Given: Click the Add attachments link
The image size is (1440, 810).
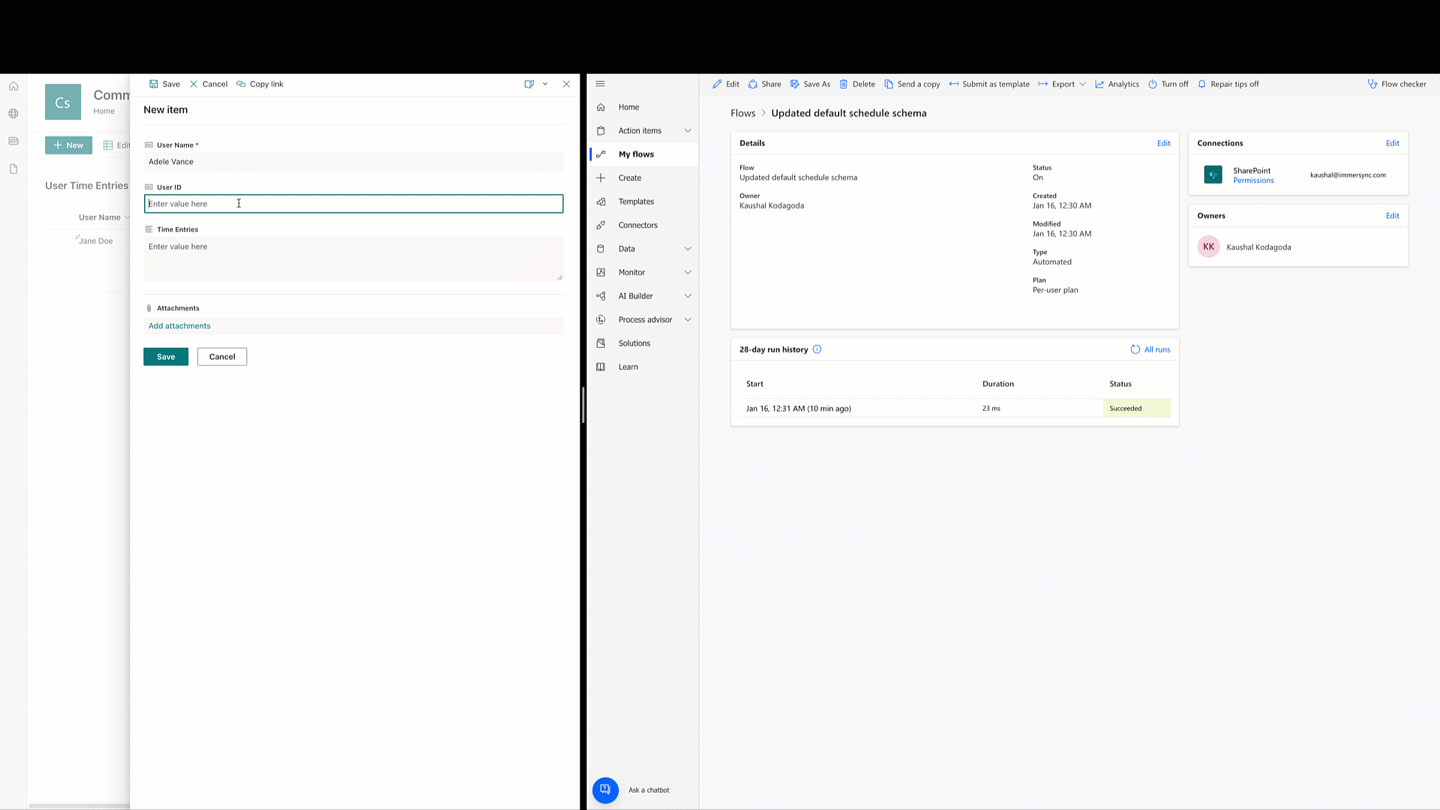Looking at the screenshot, I should click(x=179, y=326).
